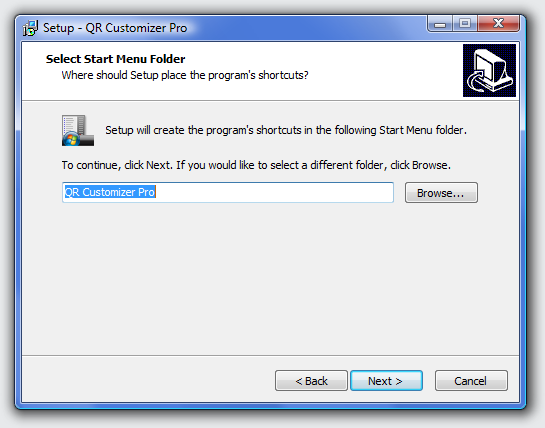Viewport: 545px width, 428px height.
Task: Click the Start Menu folder icon
Action: pyautogui.click(x=78, y=130)
